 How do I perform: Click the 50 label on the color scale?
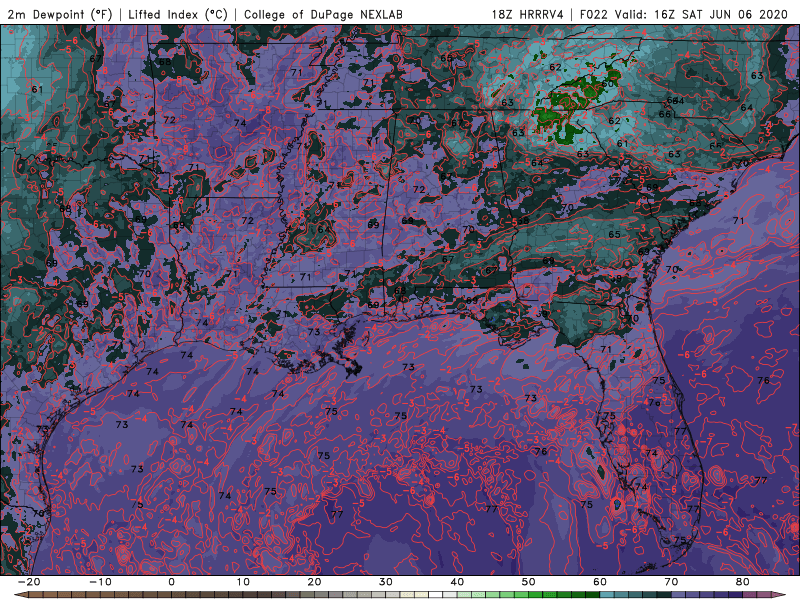(529, 582)
